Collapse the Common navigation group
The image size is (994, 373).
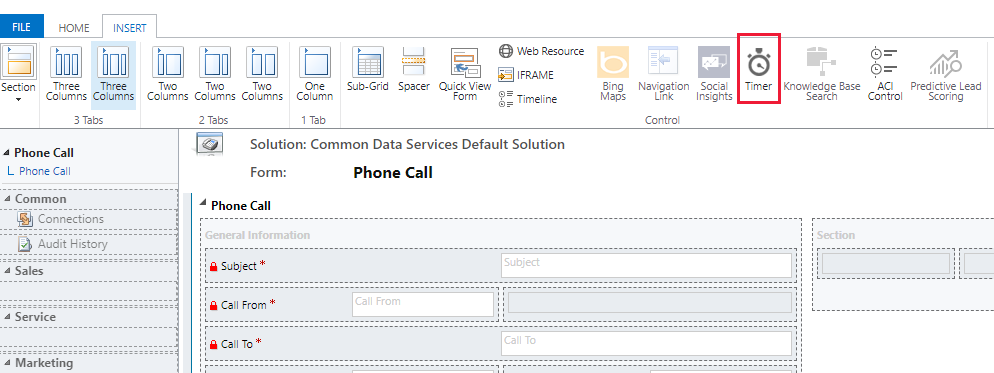click(7, 199)
